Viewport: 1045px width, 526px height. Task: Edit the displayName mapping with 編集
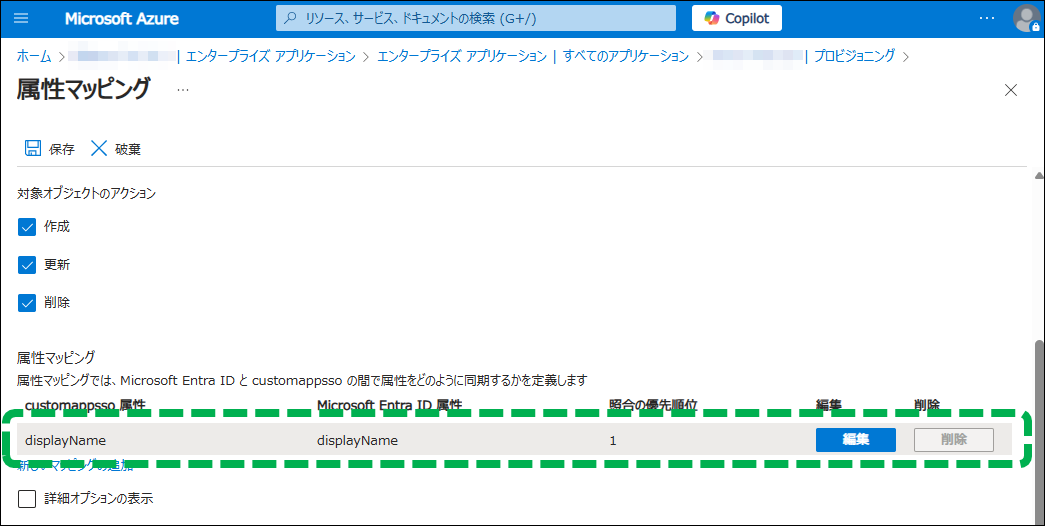point(856,440)
